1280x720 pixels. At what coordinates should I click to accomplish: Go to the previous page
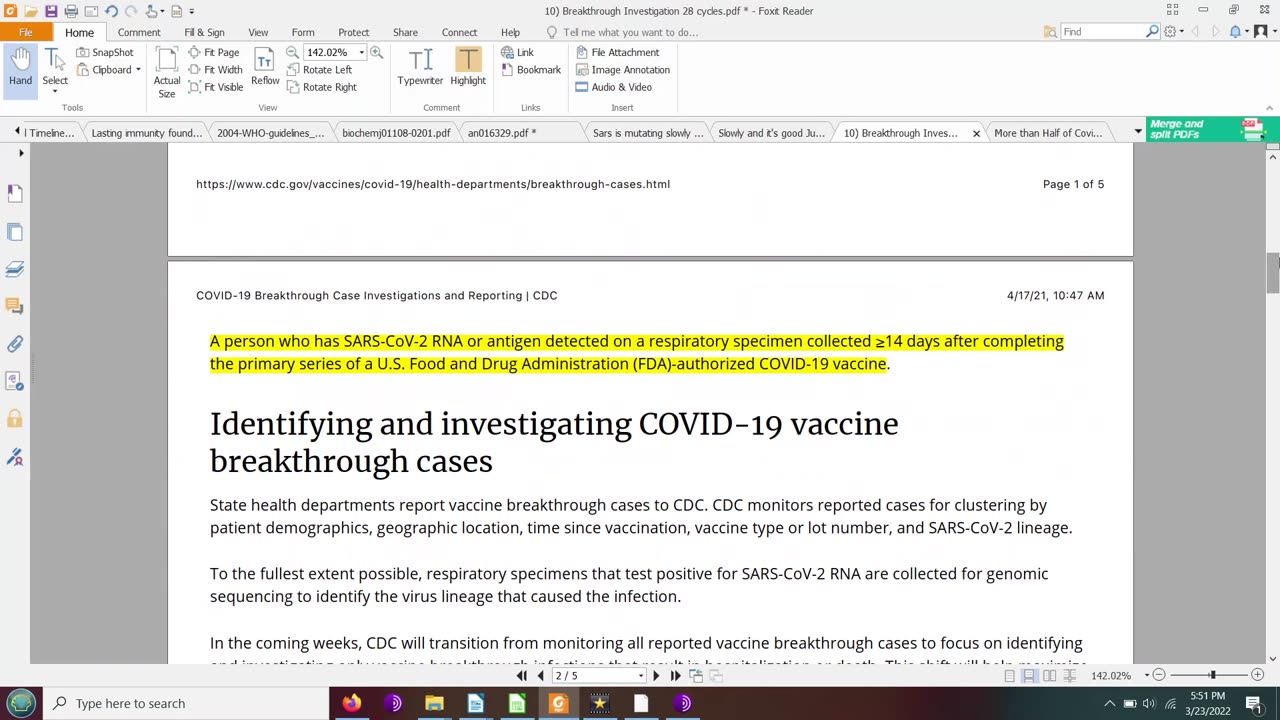(x=540, y=676)
